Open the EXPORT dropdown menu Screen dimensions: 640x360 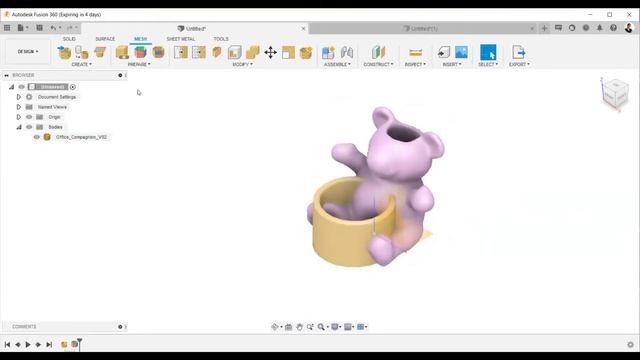(x=519, y=64)
